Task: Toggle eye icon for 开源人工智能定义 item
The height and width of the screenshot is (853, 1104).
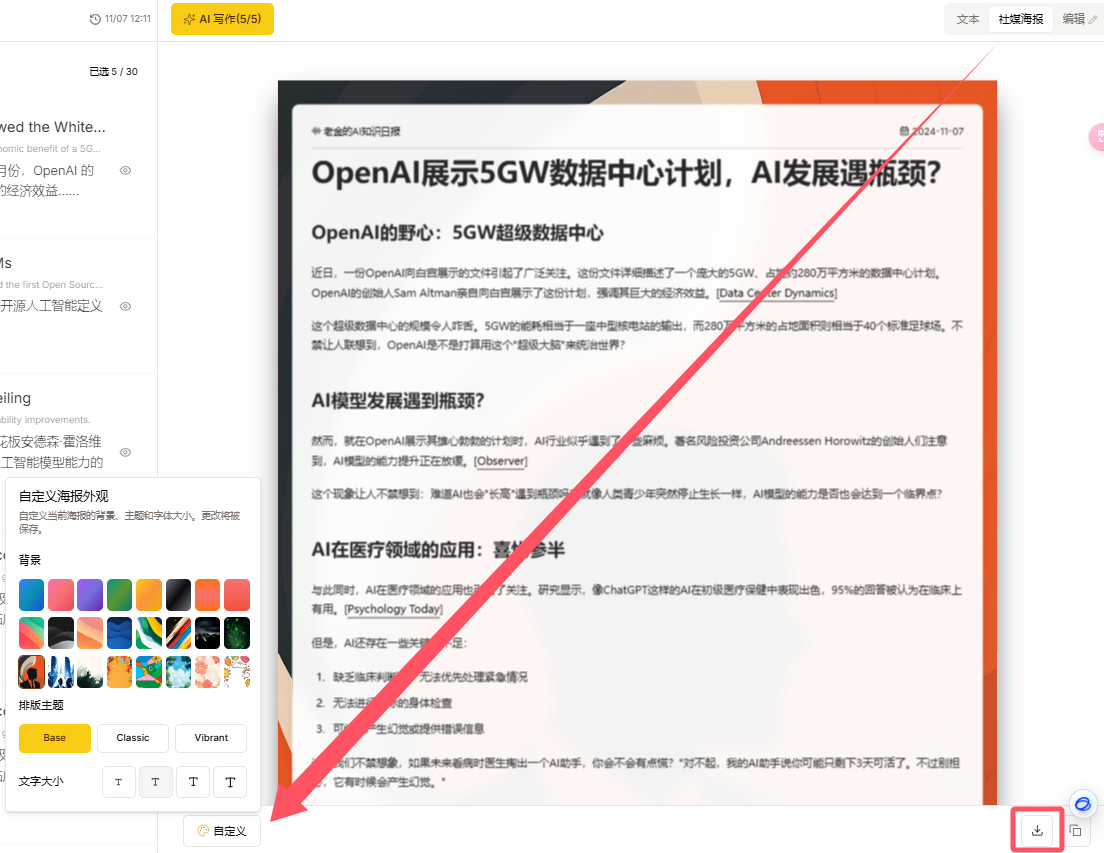Action: (125, 306)
